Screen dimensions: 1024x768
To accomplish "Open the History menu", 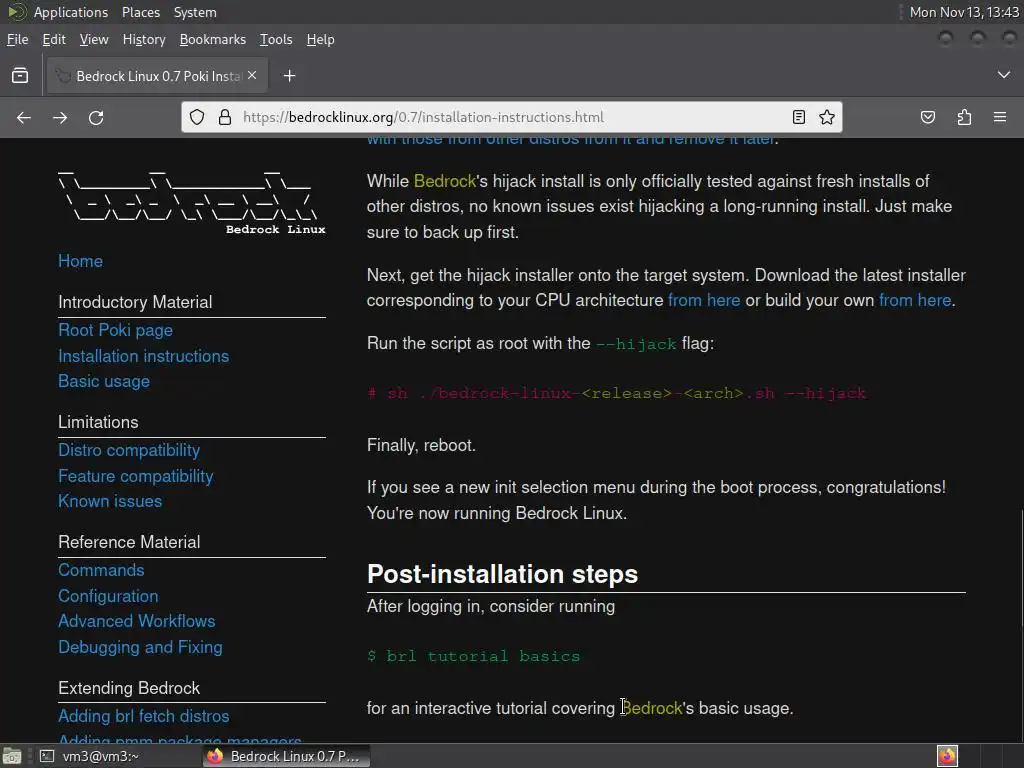I will (x=144, y=39).
